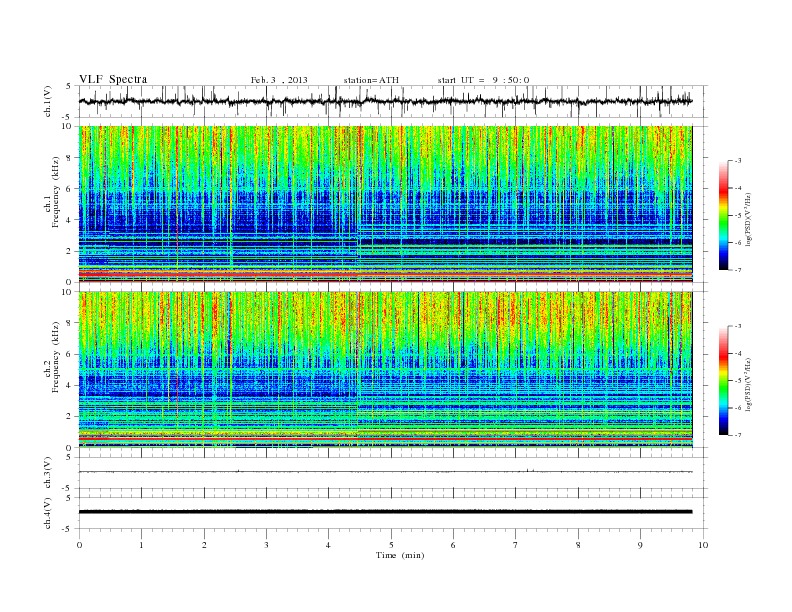The width and height of the screenshot is (792, 612).
Task: Select the "Feb. 3, 2013" date text
Action: [x=279, y=80]
